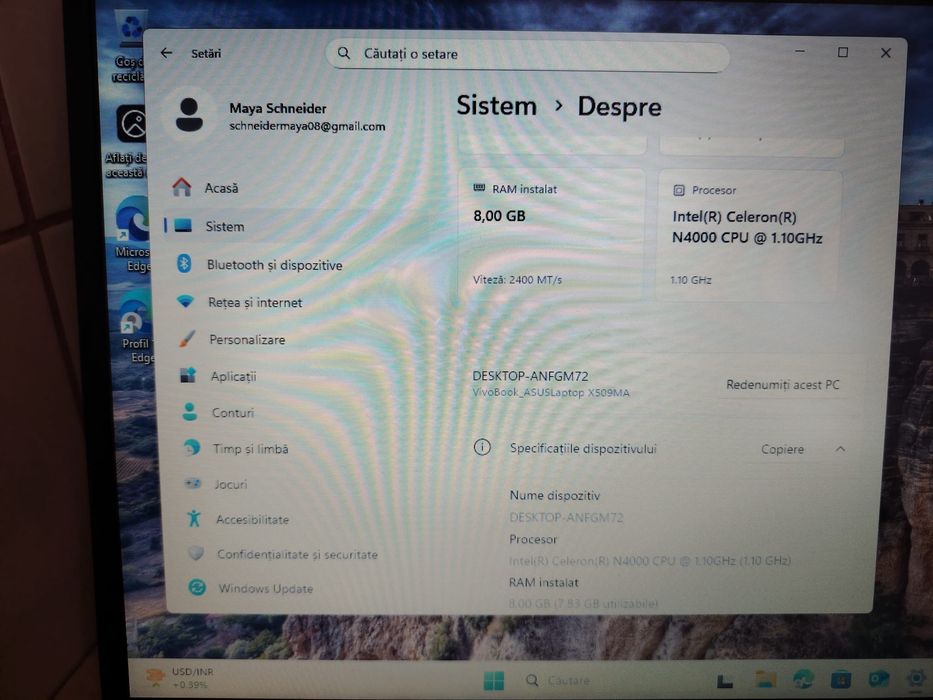Click the Căutați o setare search field
Viewport: 933px width, 700px height.
pyautogui.click(x=527, y=54)
